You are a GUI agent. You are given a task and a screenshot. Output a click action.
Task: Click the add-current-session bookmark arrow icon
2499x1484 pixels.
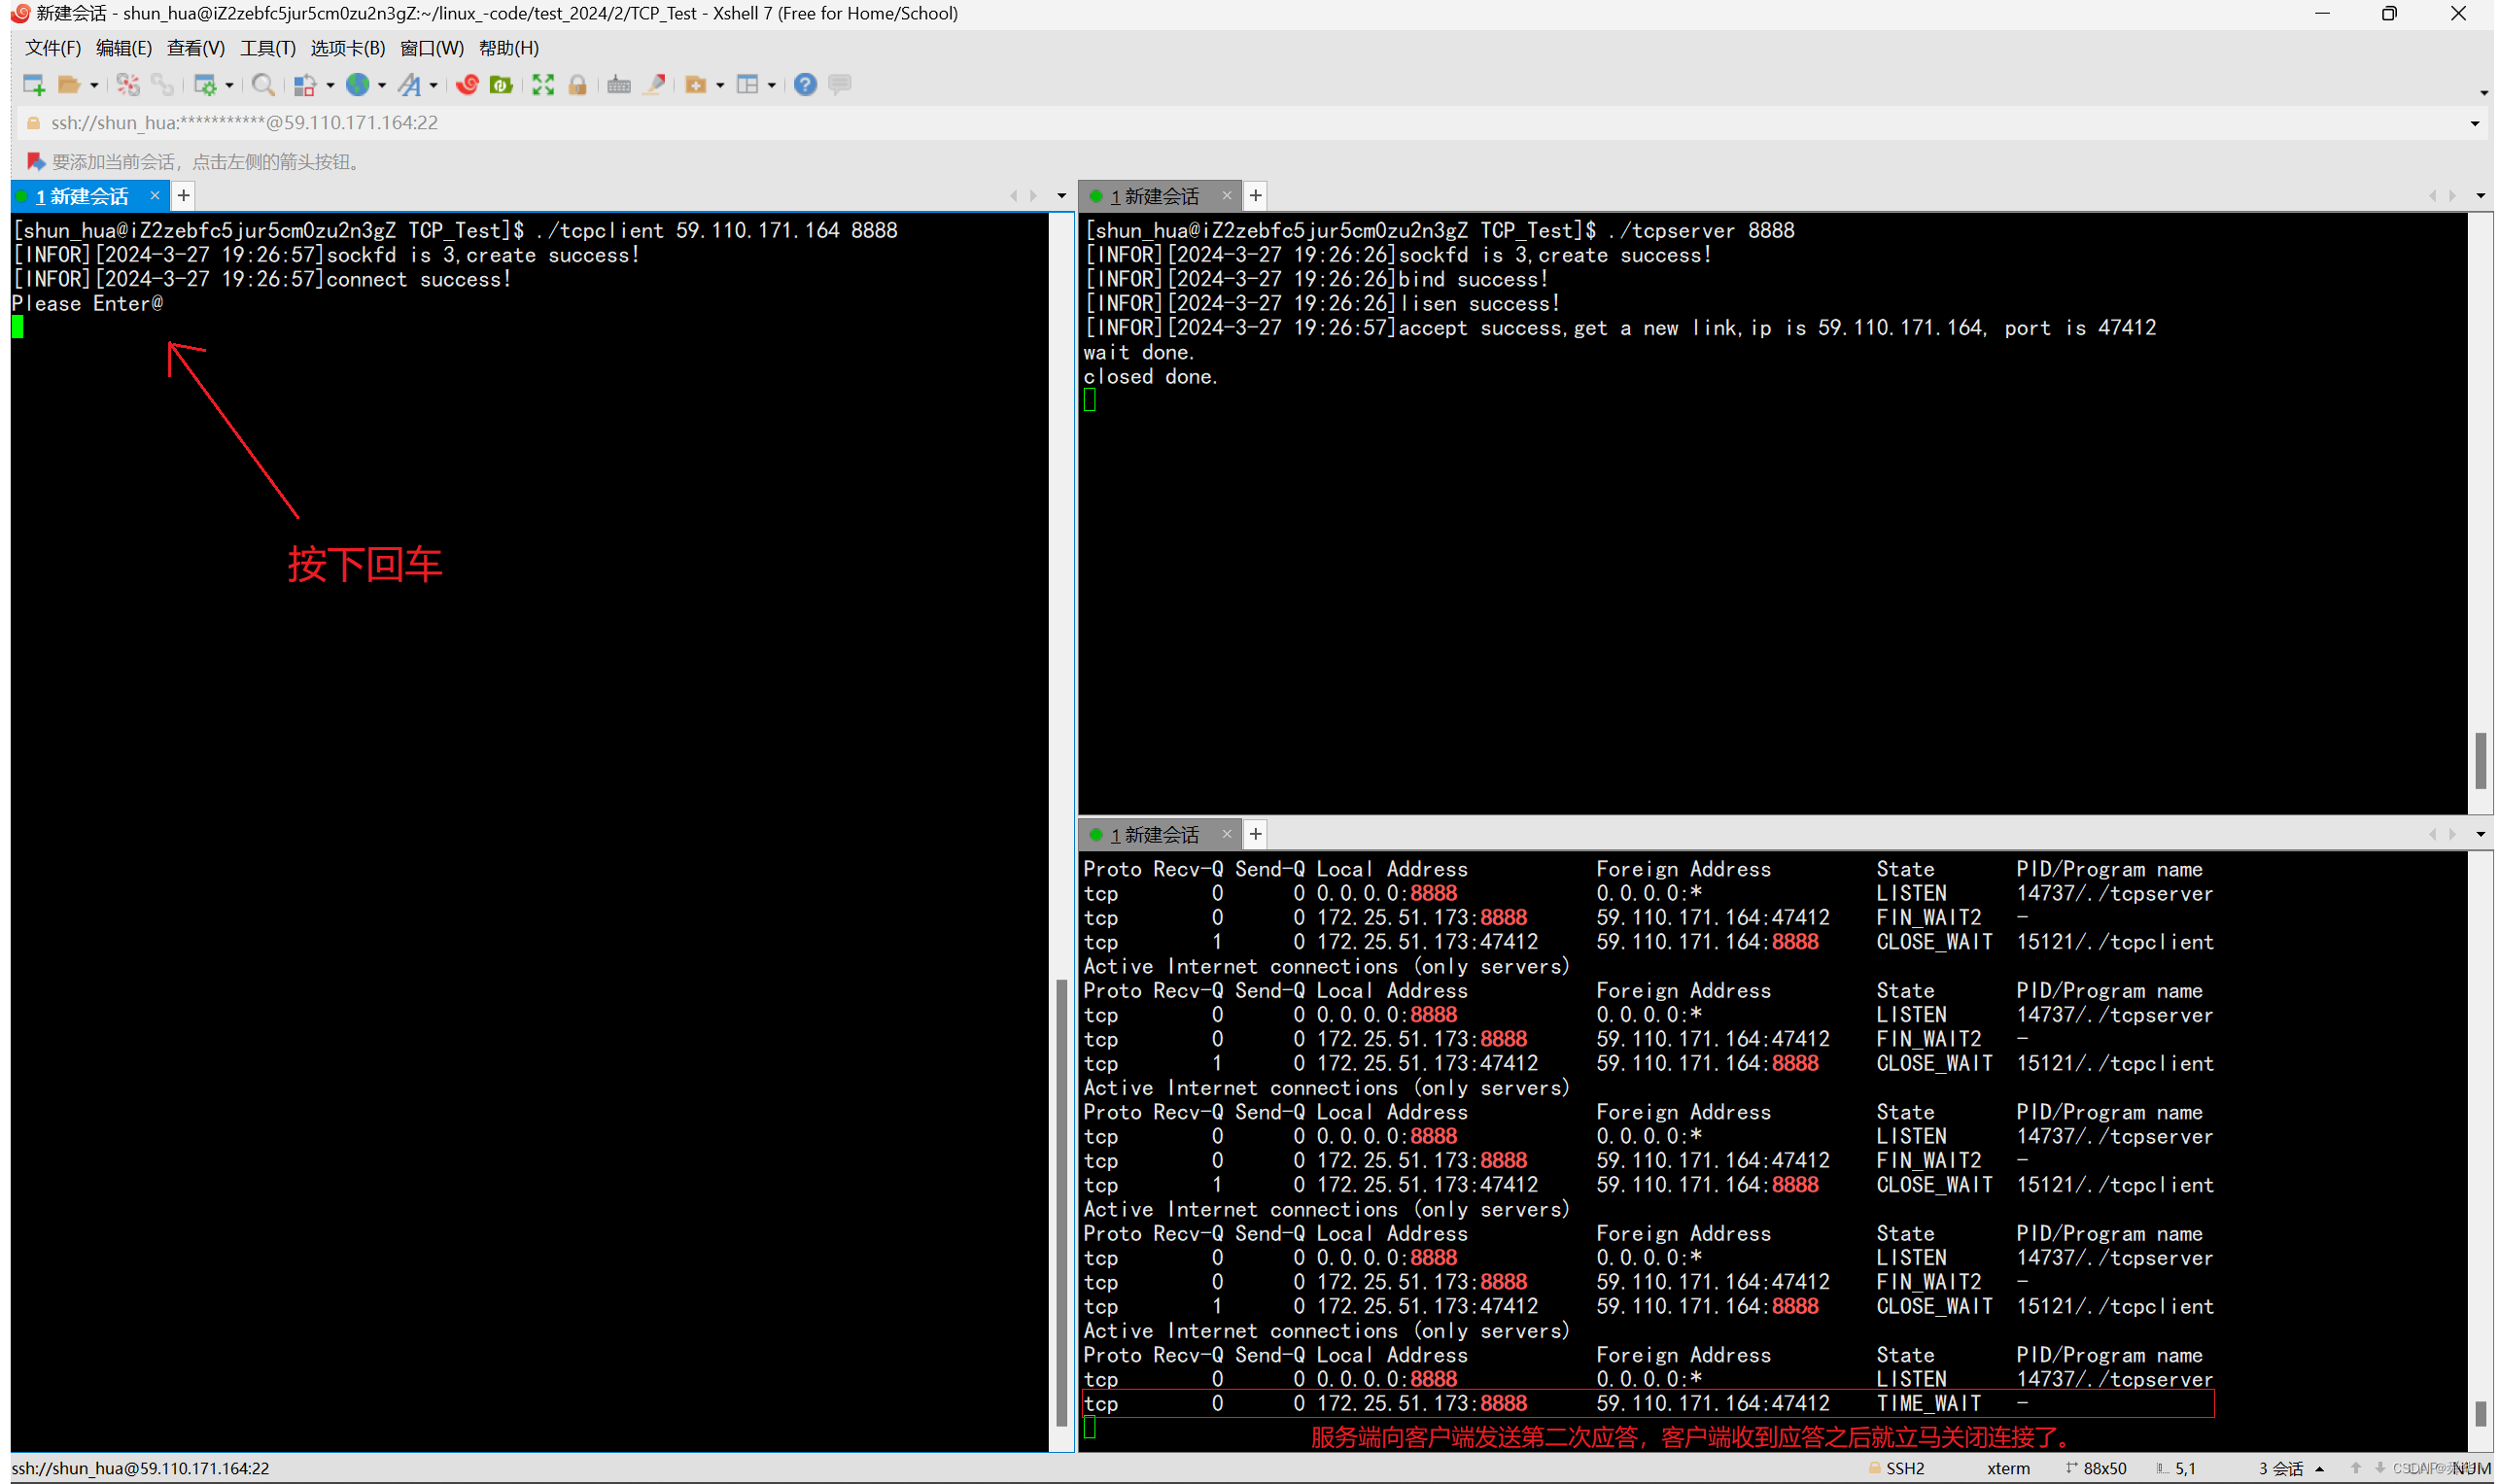[36, 162]
